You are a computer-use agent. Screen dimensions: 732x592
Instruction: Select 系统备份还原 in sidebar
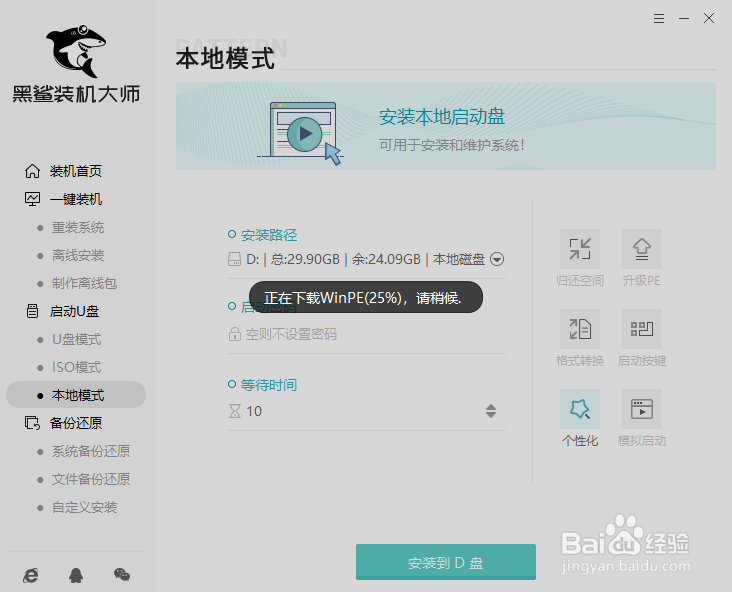pyautogui.click(x=91, y=451)
